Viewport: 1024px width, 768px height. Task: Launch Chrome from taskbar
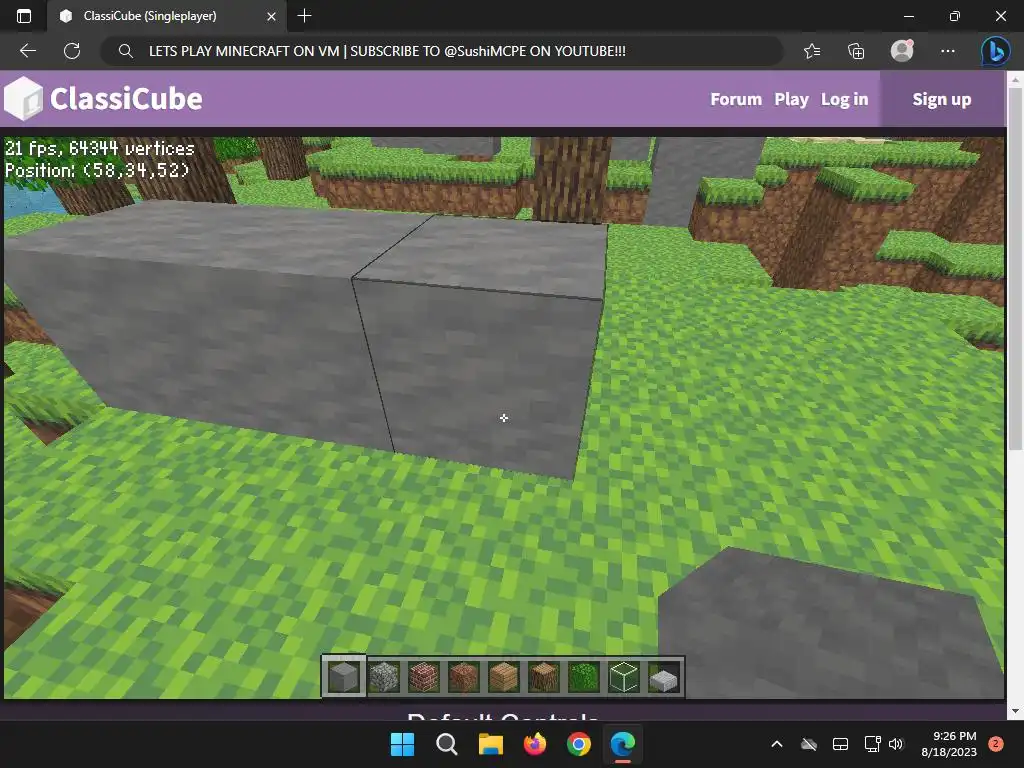[579, 744]
